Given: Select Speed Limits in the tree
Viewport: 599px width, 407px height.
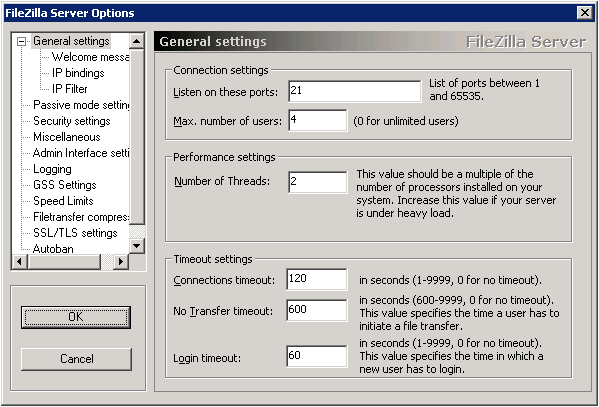Looking at the screenshot, I should [x=63, y=201].
